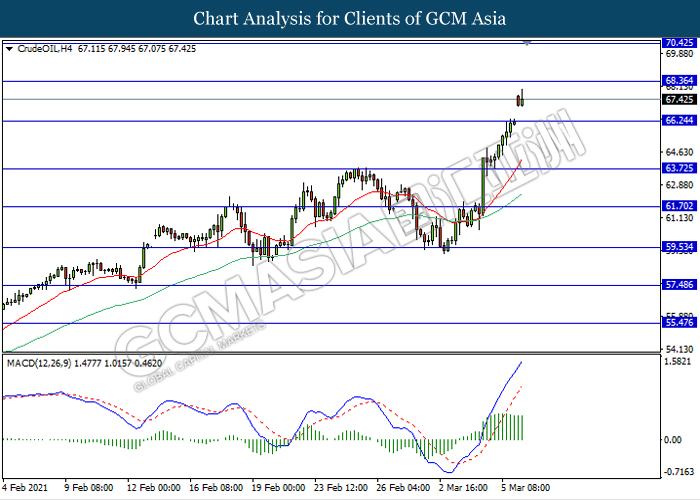
Task: Click the 62.880 price scale value
Action: pyautogui.click(x=679, y=185)
